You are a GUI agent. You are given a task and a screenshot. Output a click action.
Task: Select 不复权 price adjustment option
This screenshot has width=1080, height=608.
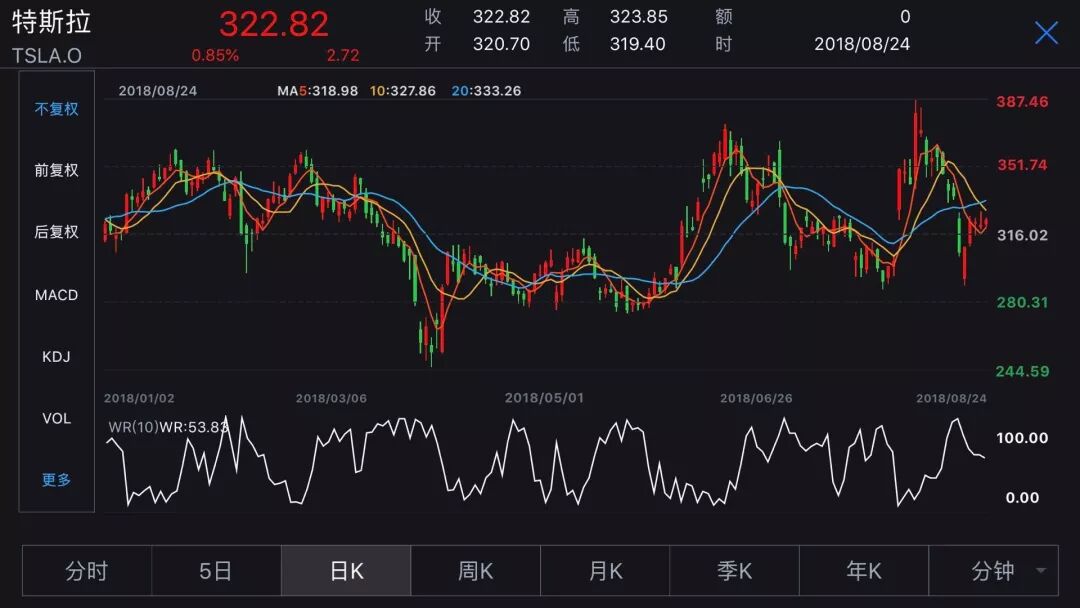coord(56,109)
